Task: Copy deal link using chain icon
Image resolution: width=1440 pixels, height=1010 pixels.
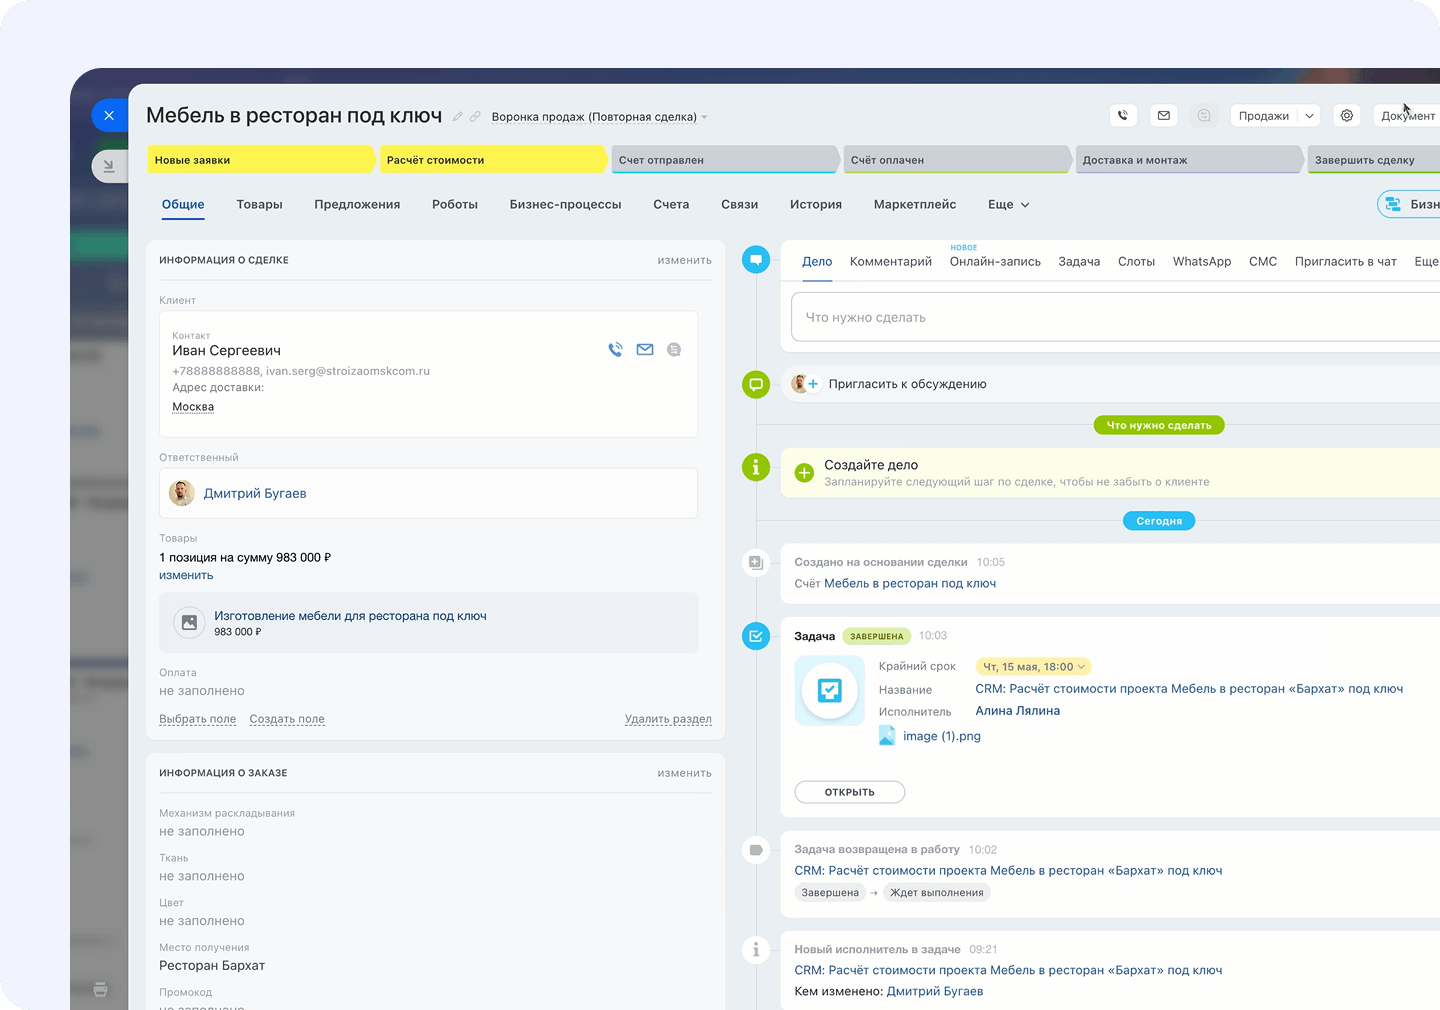Action: pyautogui.click(x=475, y=117)
